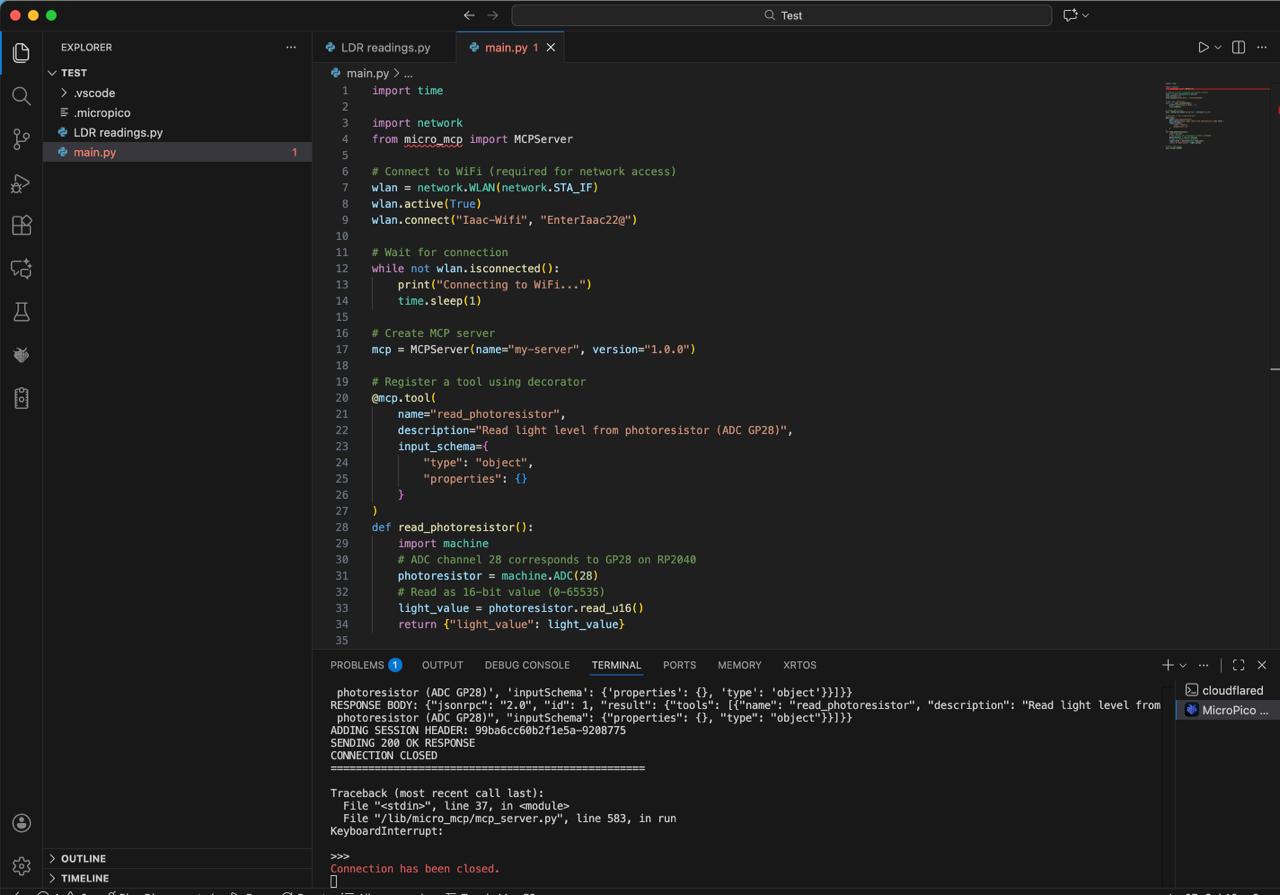Expand the TIMELINE section

(85, 878)
